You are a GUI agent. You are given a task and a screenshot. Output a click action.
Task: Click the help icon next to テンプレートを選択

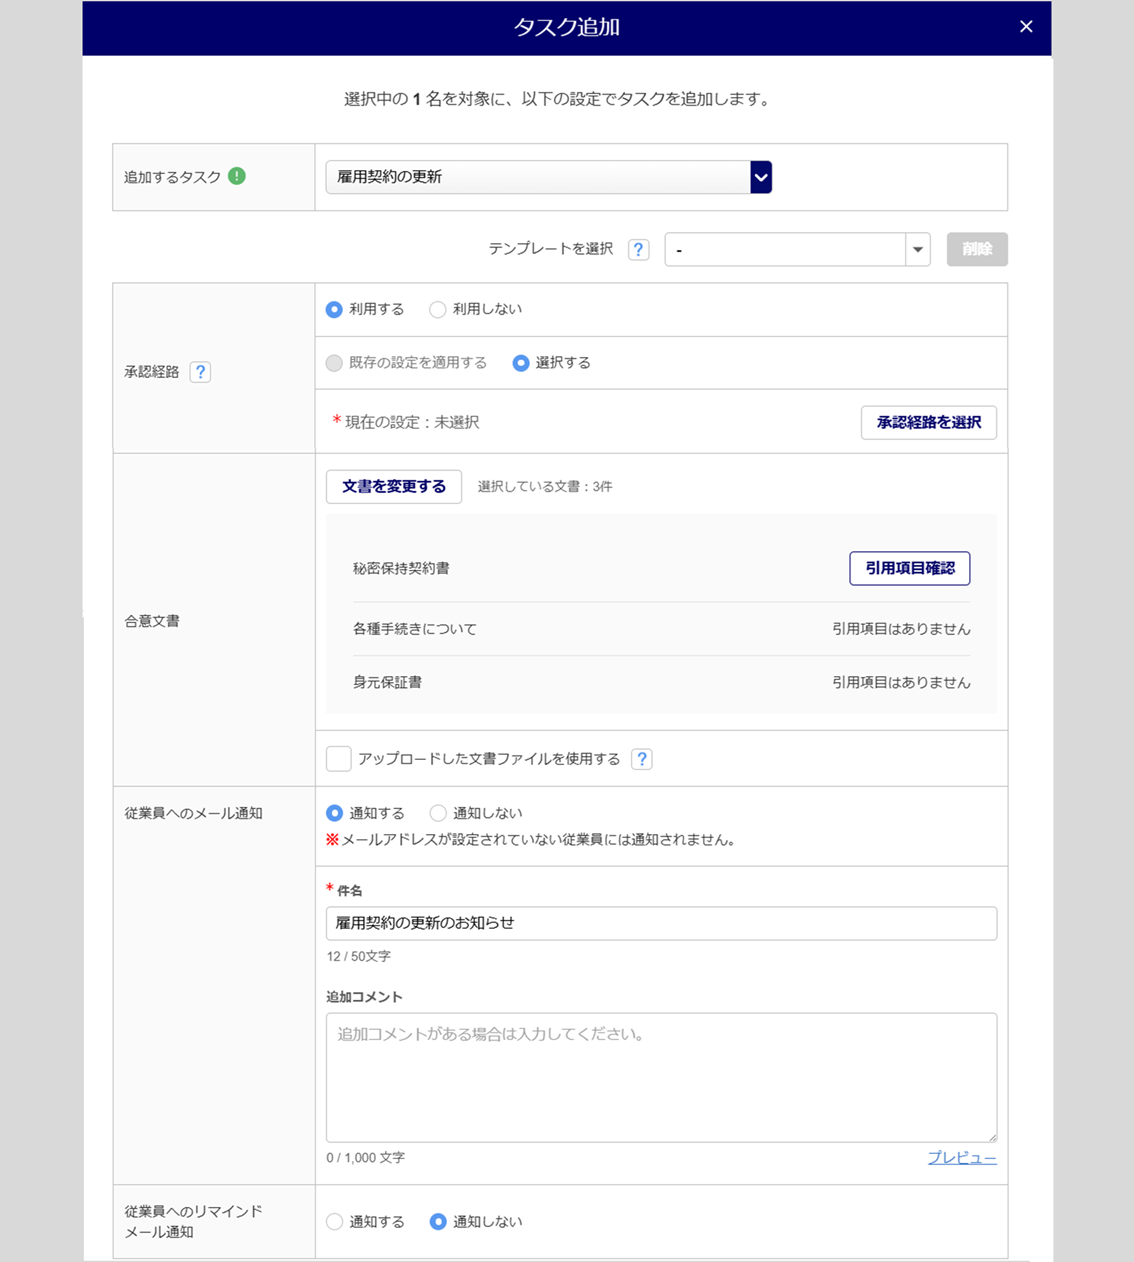point(638,250)
